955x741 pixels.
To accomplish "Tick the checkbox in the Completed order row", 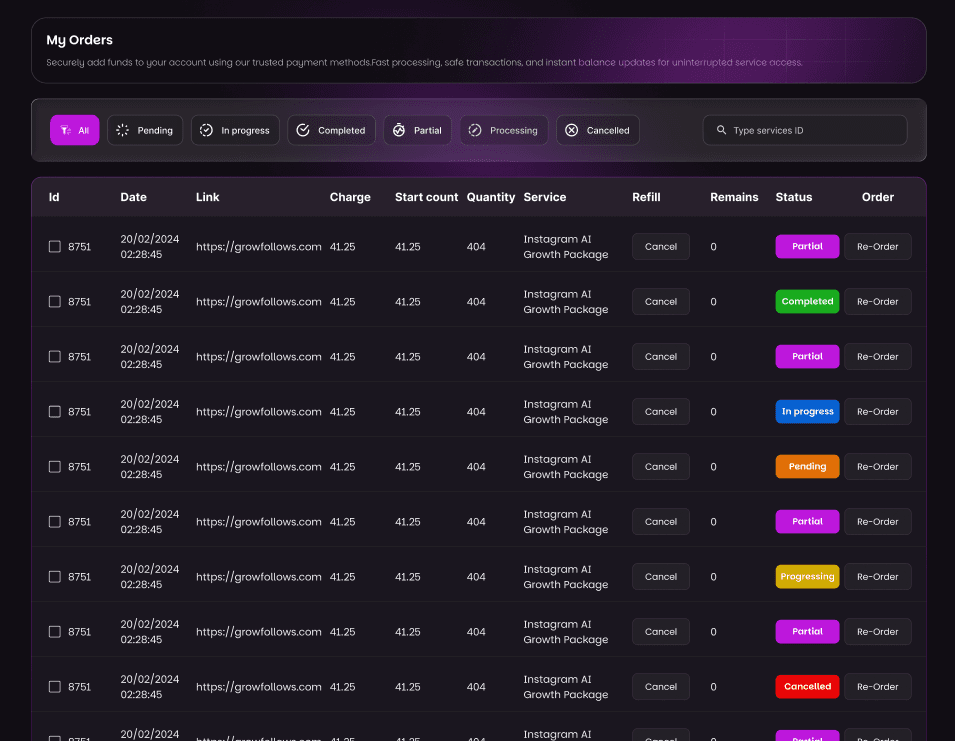I will click(55, 301).
